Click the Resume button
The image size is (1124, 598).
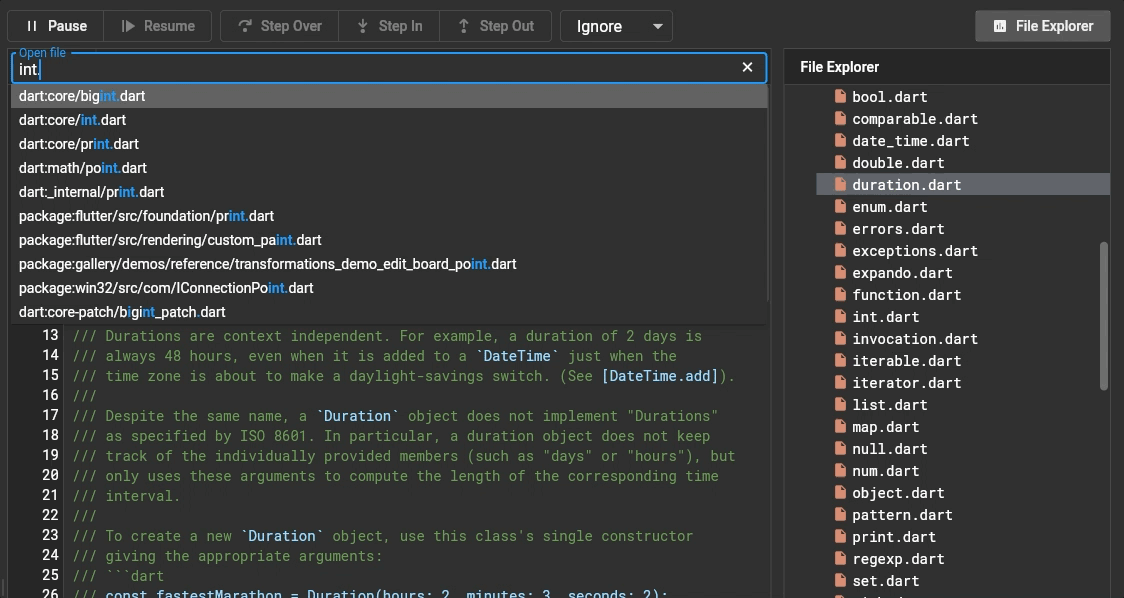coord(158,26)
